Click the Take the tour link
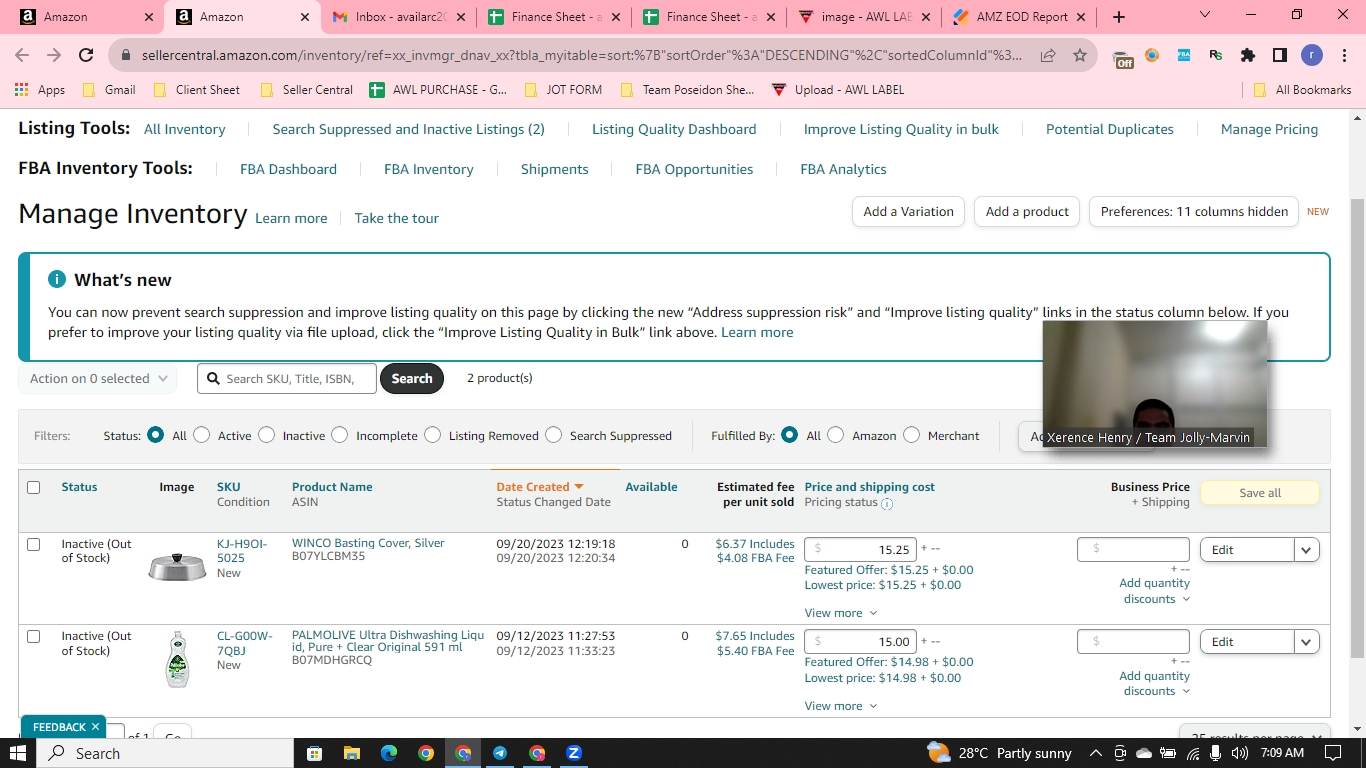 (x=397, y=219)
